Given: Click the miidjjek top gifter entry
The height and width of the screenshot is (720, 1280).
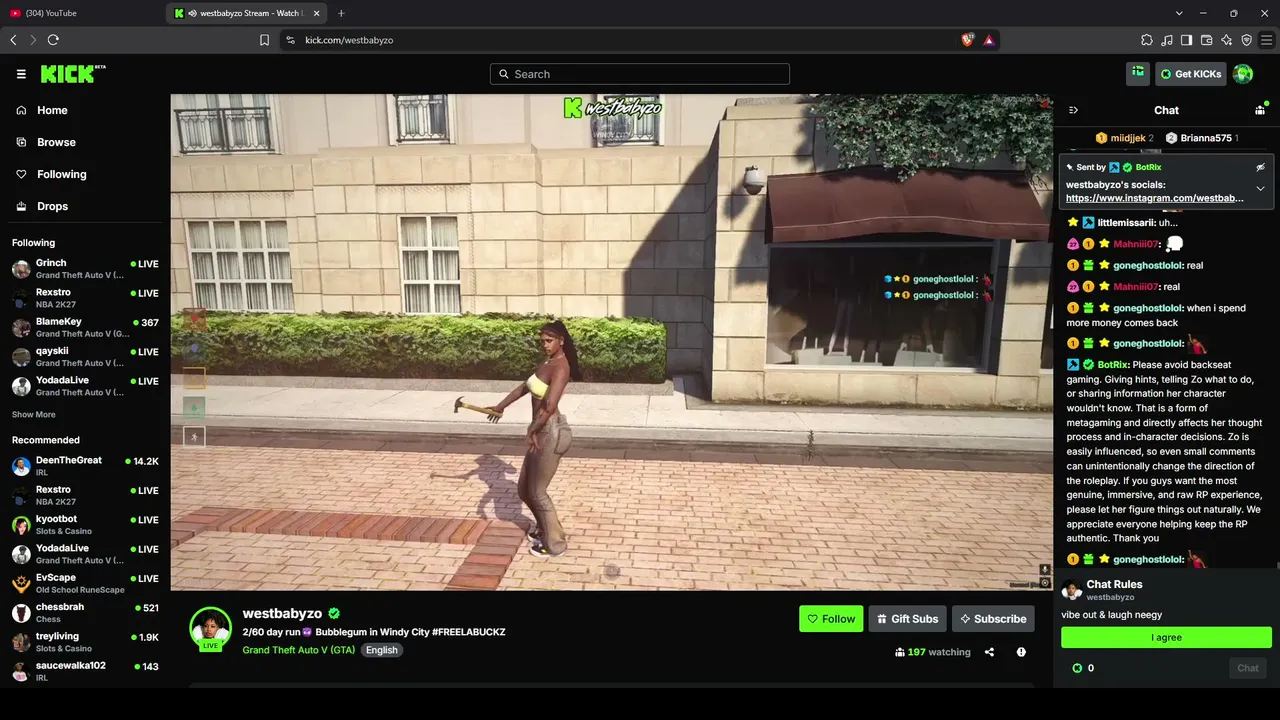Looking at the screenshot, I should (1125, 138).
